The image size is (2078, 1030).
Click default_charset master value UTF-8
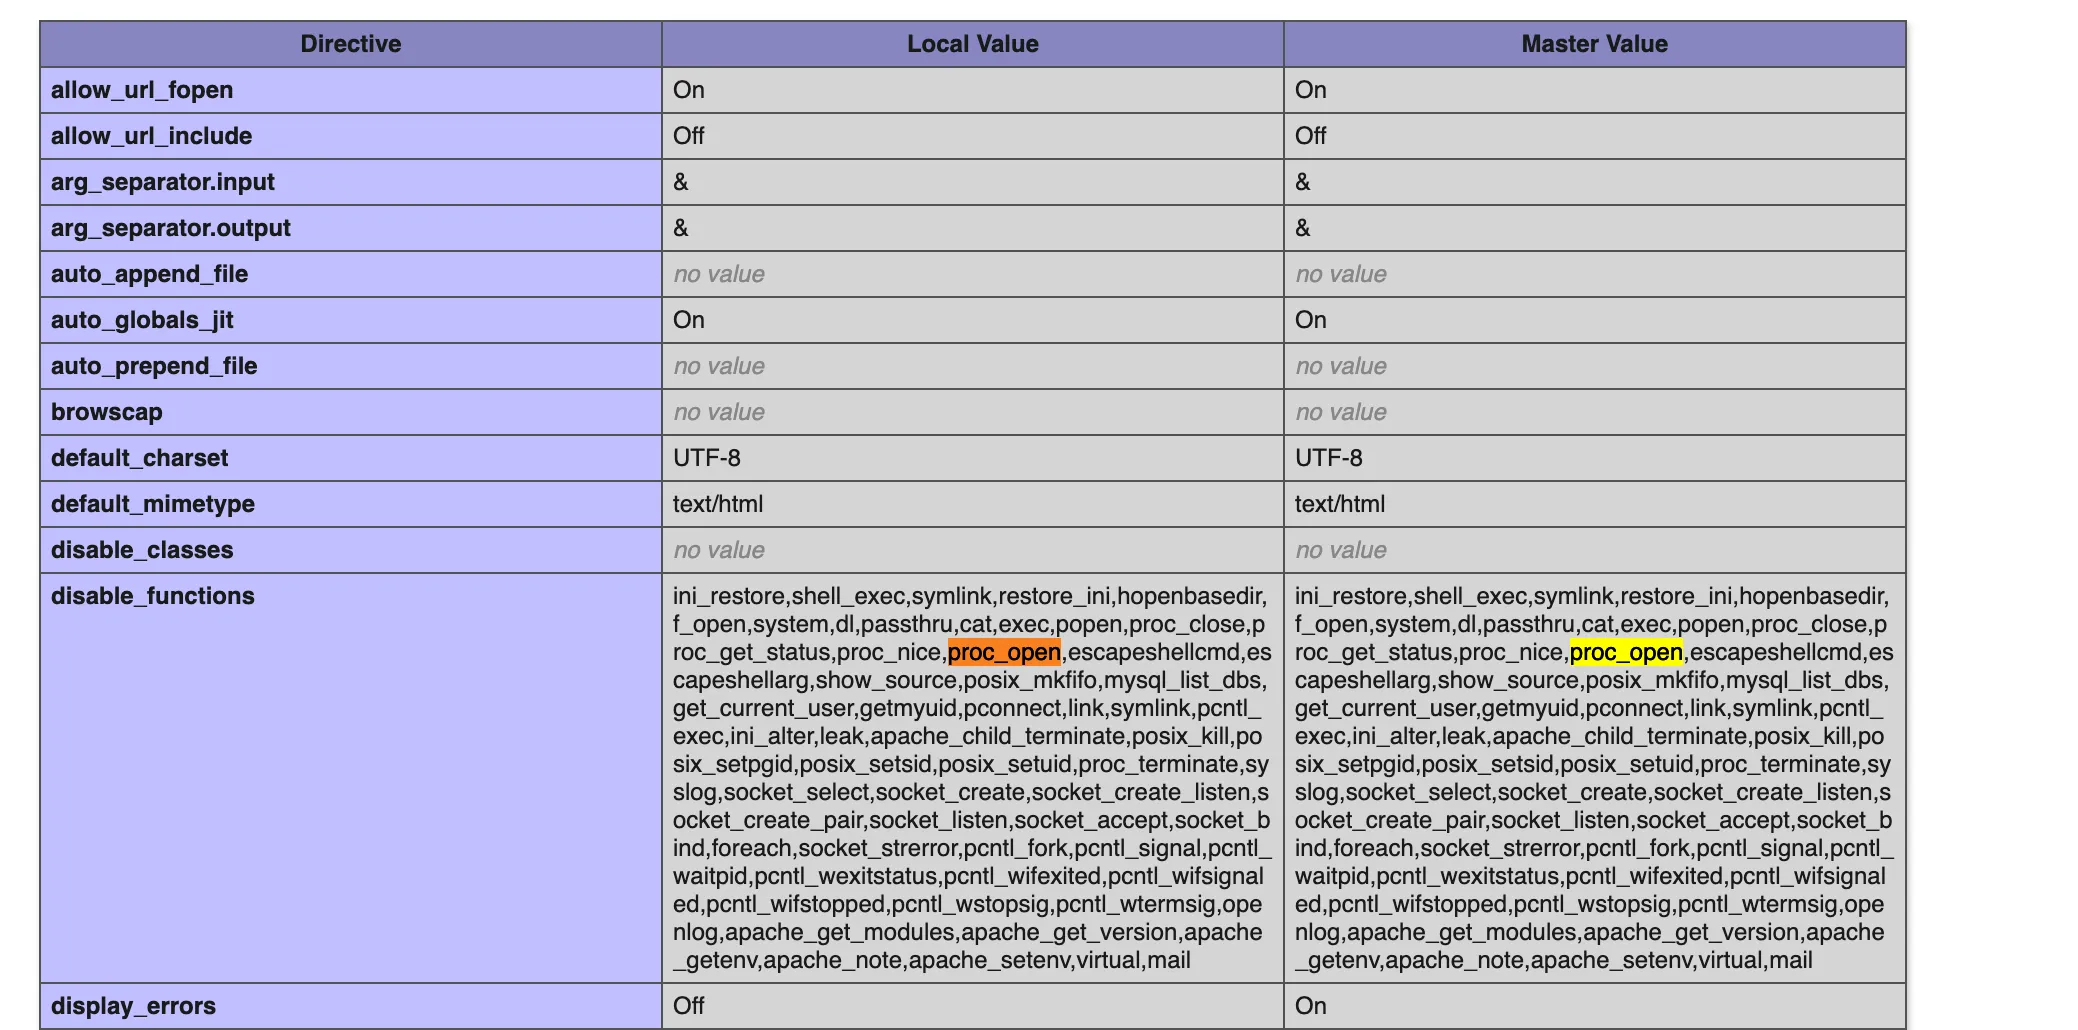pos(1329,458)
